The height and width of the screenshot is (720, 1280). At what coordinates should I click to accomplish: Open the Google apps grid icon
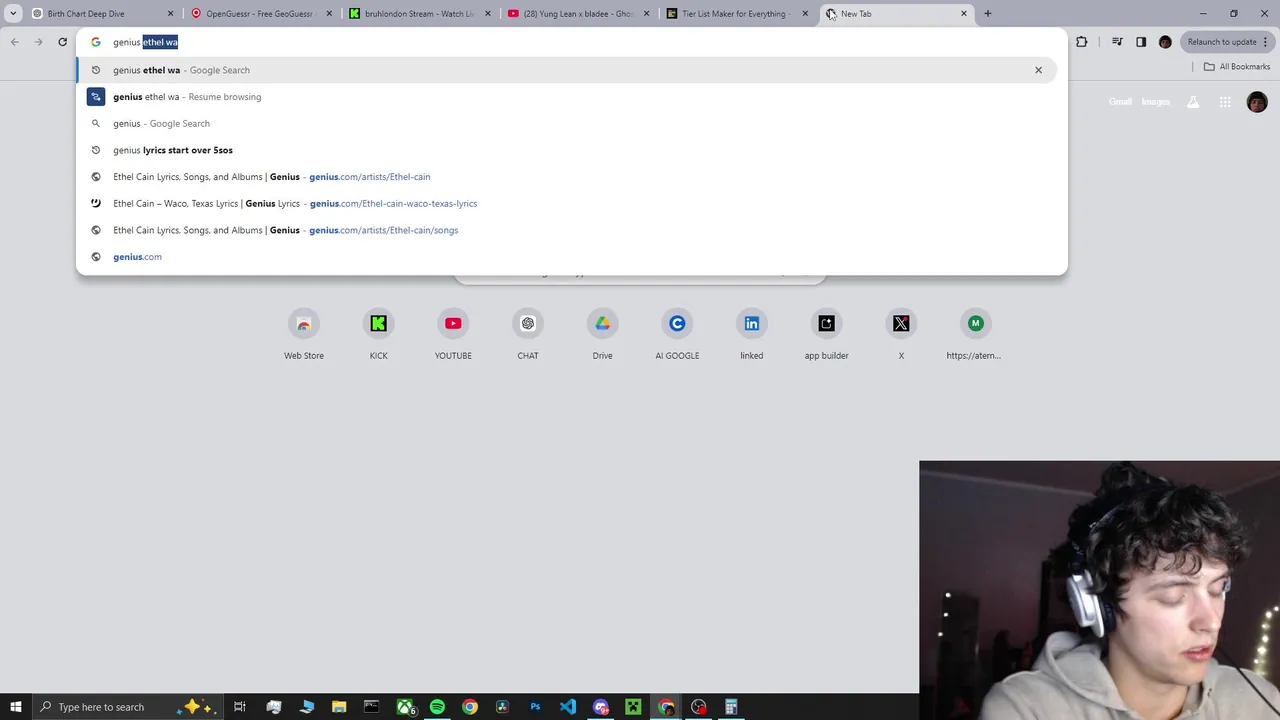tap(1225, 102)
